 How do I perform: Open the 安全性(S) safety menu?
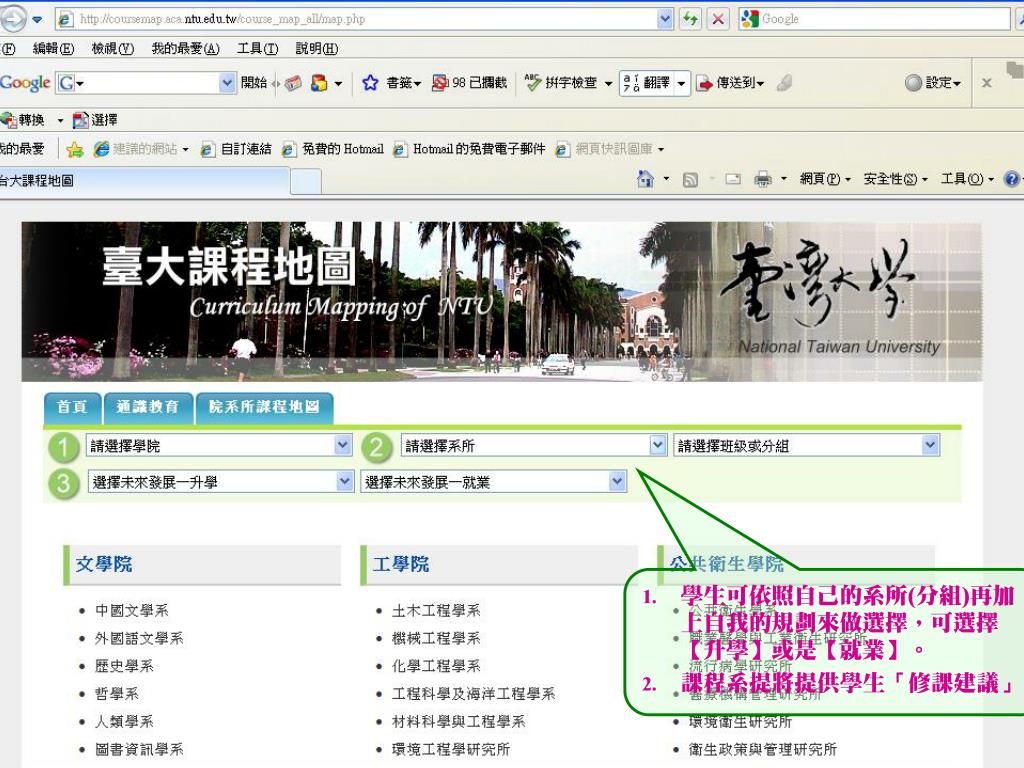(x=895, y=179)
